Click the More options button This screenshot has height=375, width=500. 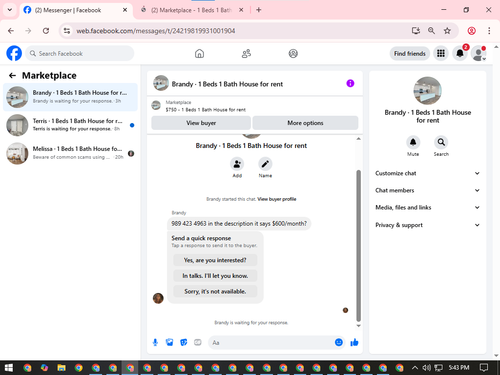[x=305, y=123]
